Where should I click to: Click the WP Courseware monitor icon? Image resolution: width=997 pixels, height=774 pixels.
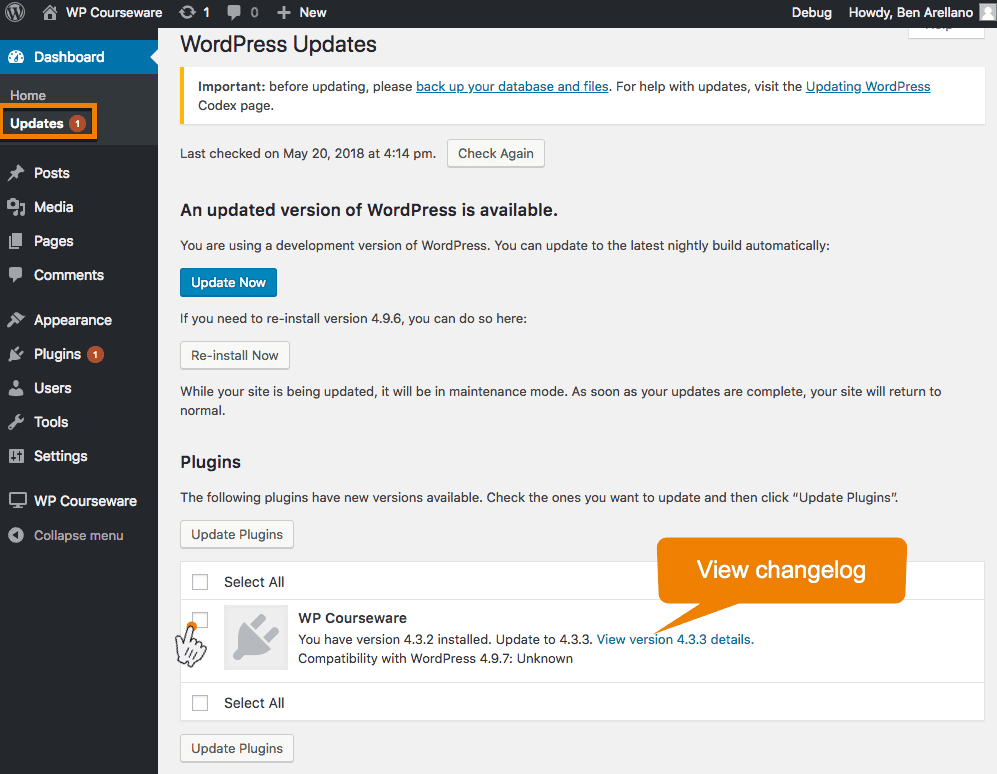(x=17, y=501)
